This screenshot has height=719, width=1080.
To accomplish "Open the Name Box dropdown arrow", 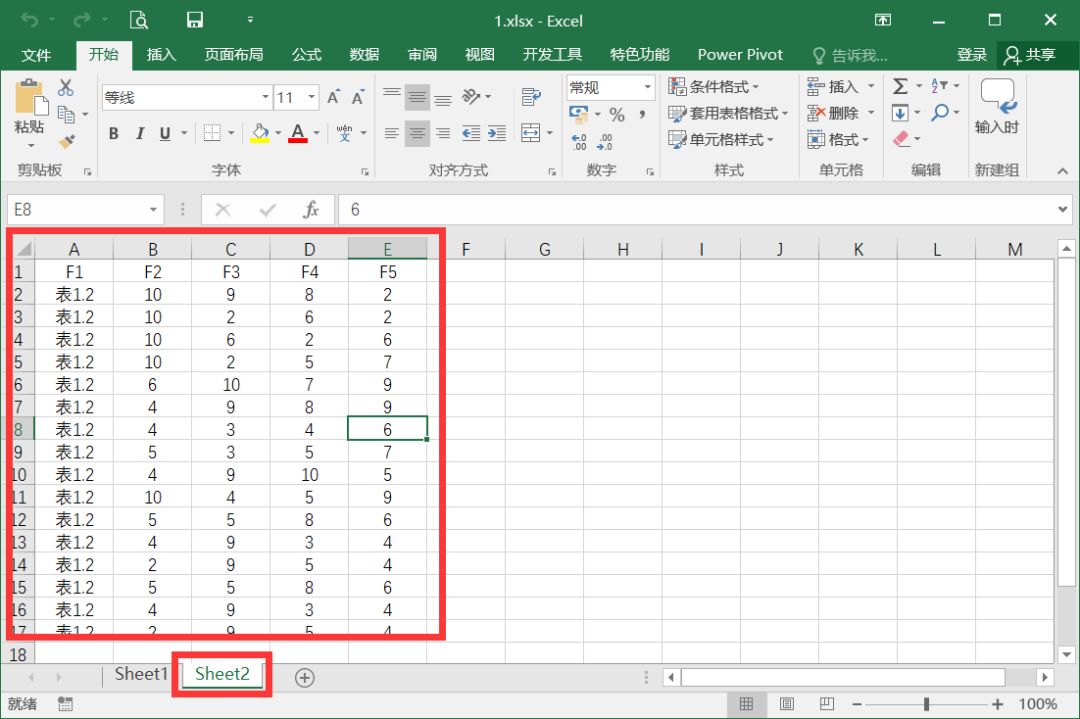I will 153,209.
